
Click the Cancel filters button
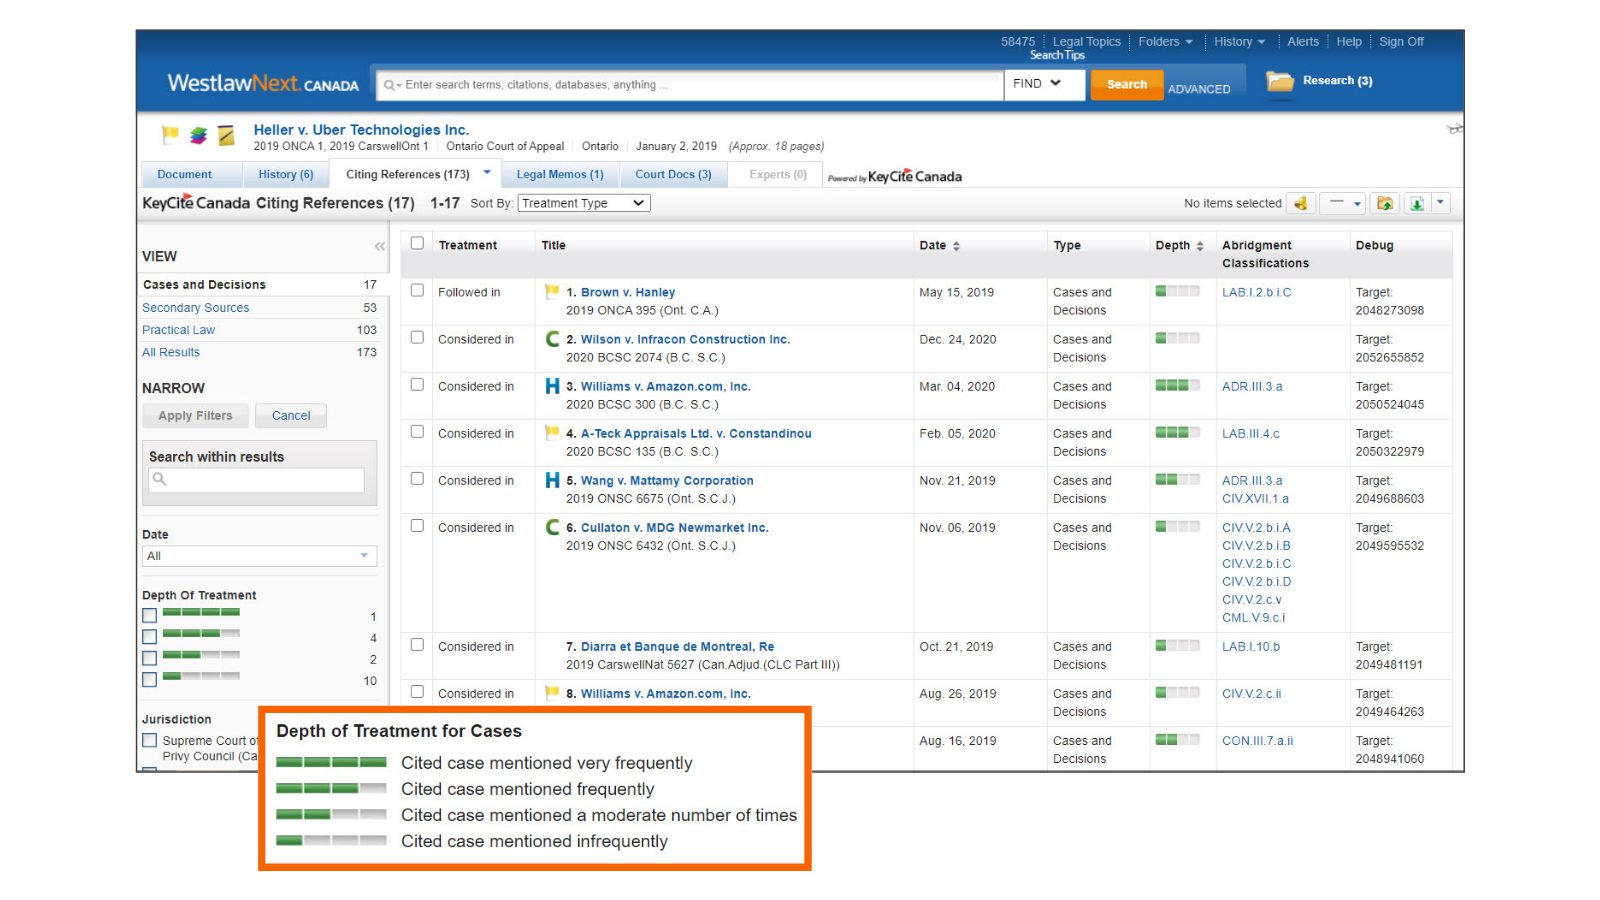pos(291,416)
